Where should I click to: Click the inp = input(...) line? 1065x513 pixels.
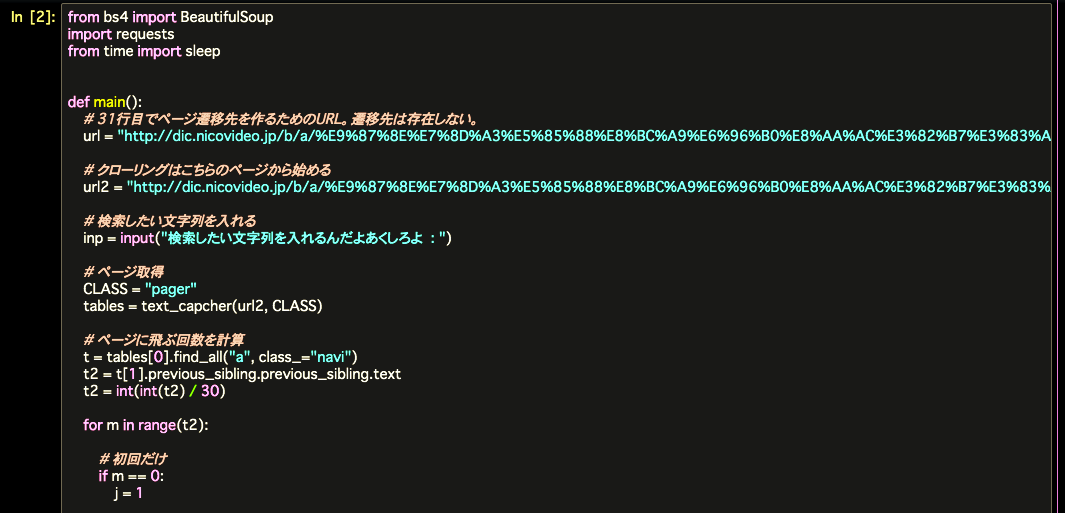coord(267,238)
